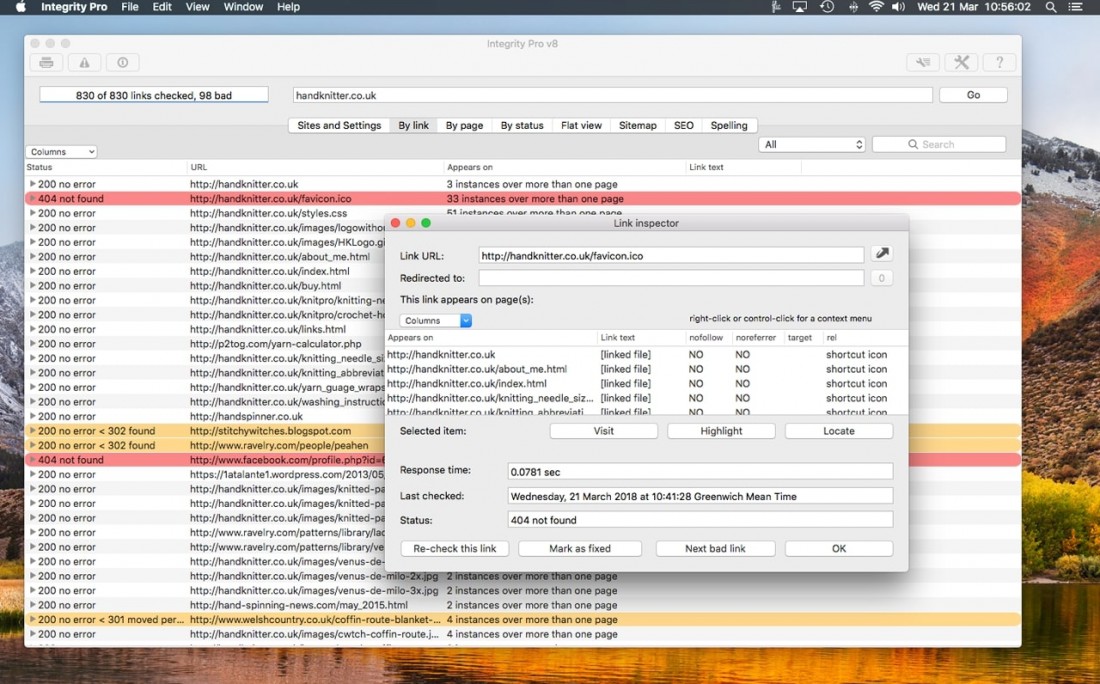The height and width of the screenshot is (684, 1100).
Task: Click the warning triangle icon
Action: point(84,62)
